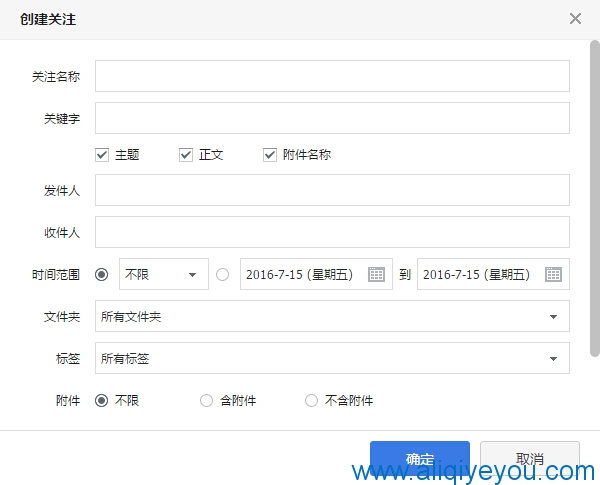Uncheck the 附件名称 checkbox
The width and height of the screenshot is (600, 485).
tap(270, 155)
